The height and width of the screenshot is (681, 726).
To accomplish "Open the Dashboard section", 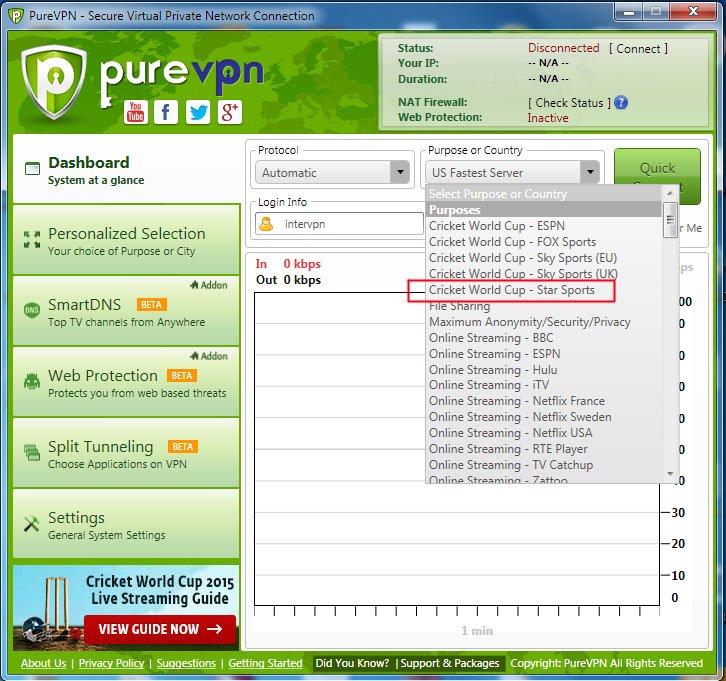I will pos(126,169).
